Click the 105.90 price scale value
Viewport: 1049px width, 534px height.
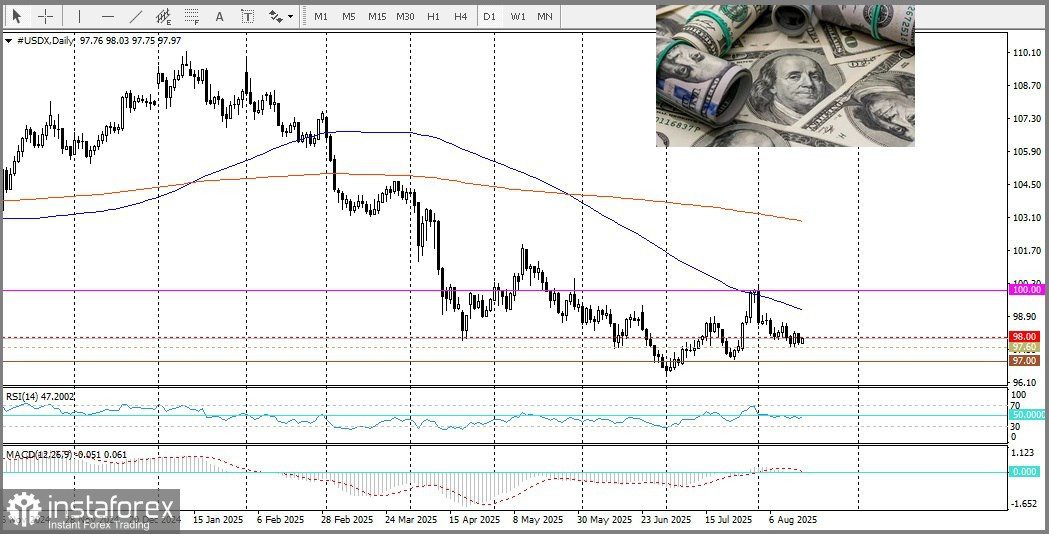click(1028, 152)
